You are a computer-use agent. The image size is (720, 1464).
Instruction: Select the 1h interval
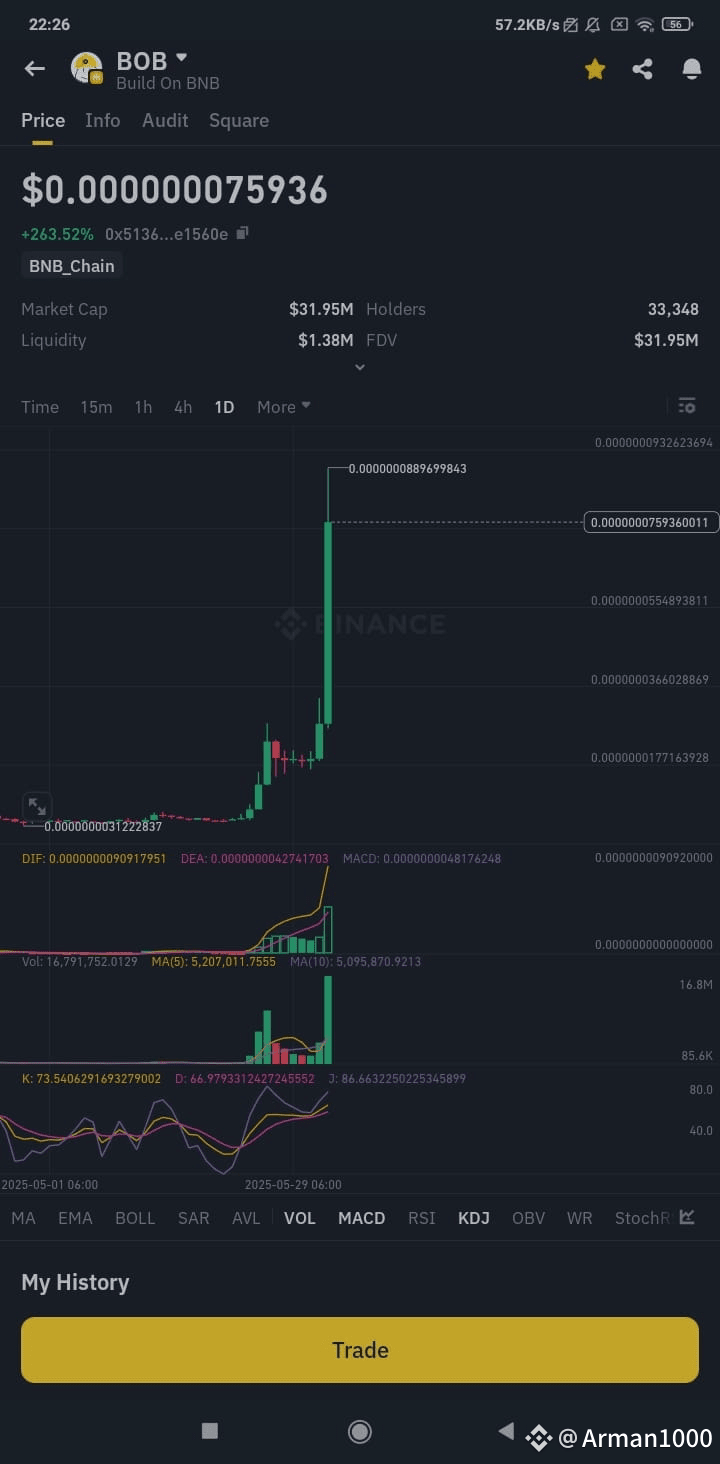tap(143, 407)
